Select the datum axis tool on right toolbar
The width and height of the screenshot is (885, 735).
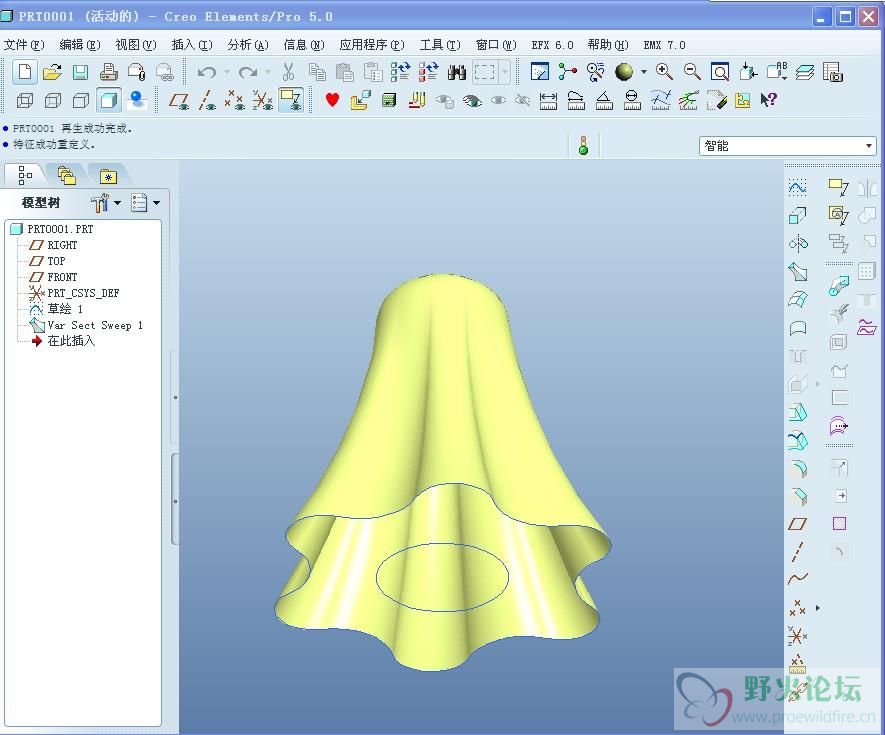[798, 552]
